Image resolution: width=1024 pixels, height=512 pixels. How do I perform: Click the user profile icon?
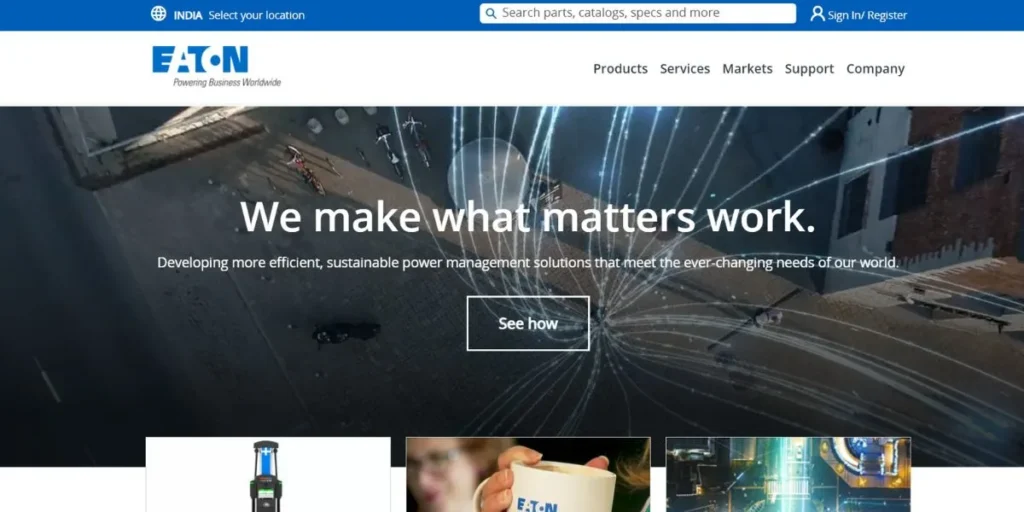click(817, 14)
